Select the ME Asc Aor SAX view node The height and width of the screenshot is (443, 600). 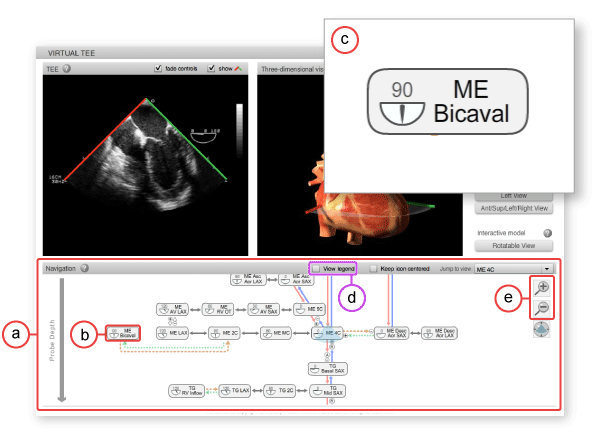[x=296, y=279]
